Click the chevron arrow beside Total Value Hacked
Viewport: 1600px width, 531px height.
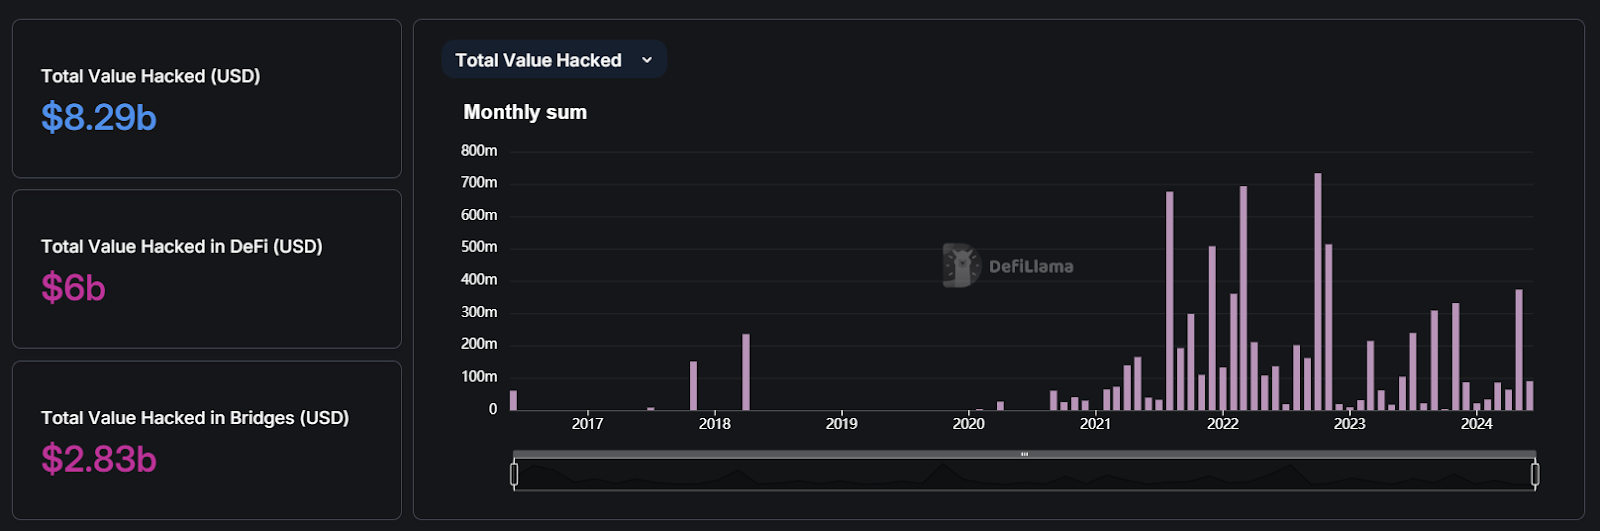(x=647, y=60)
